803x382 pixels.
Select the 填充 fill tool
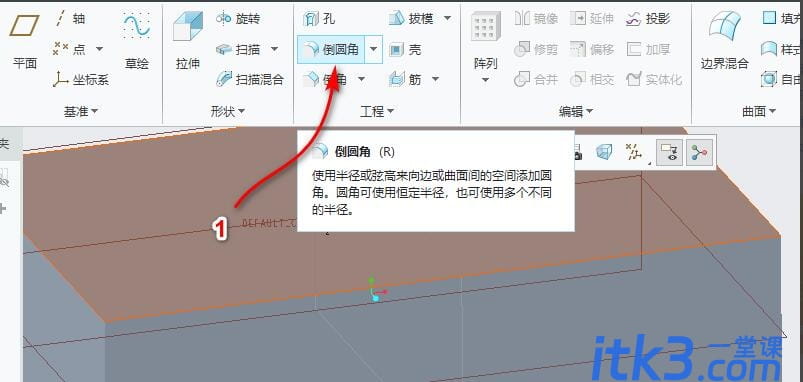[781, 19]
